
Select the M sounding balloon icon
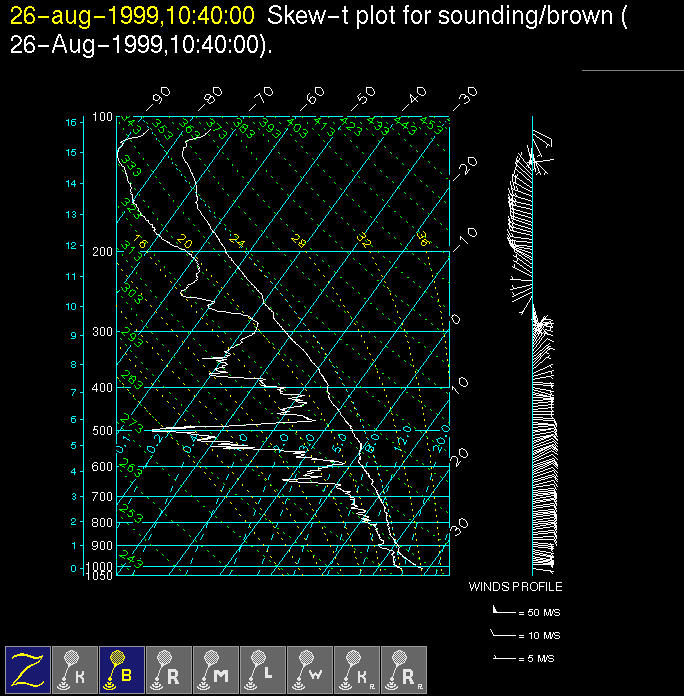[x=216, y=670]
